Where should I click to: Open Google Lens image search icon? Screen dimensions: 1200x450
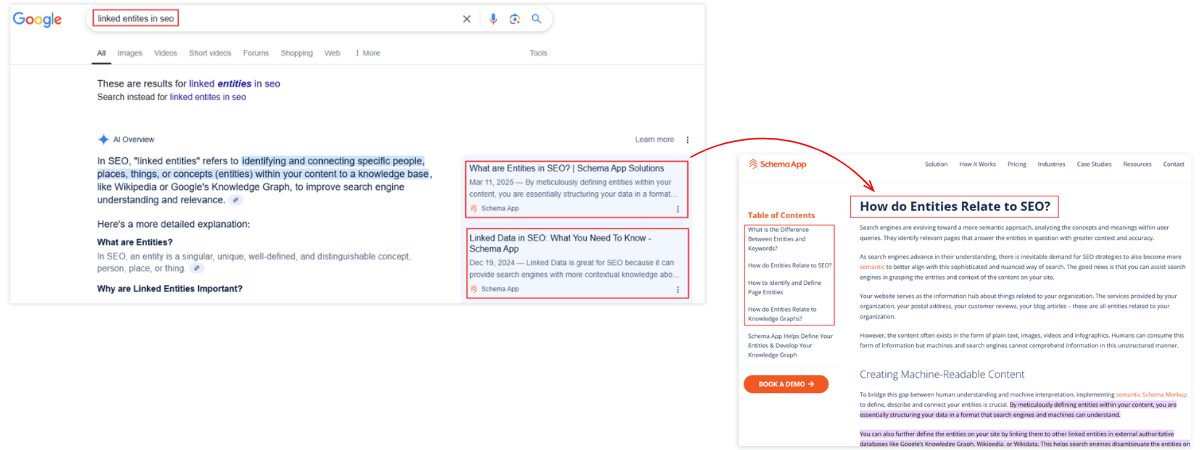514,19
